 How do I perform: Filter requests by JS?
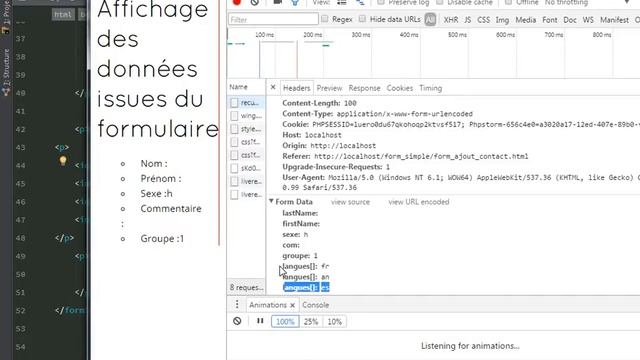click(x=467, y=20)
